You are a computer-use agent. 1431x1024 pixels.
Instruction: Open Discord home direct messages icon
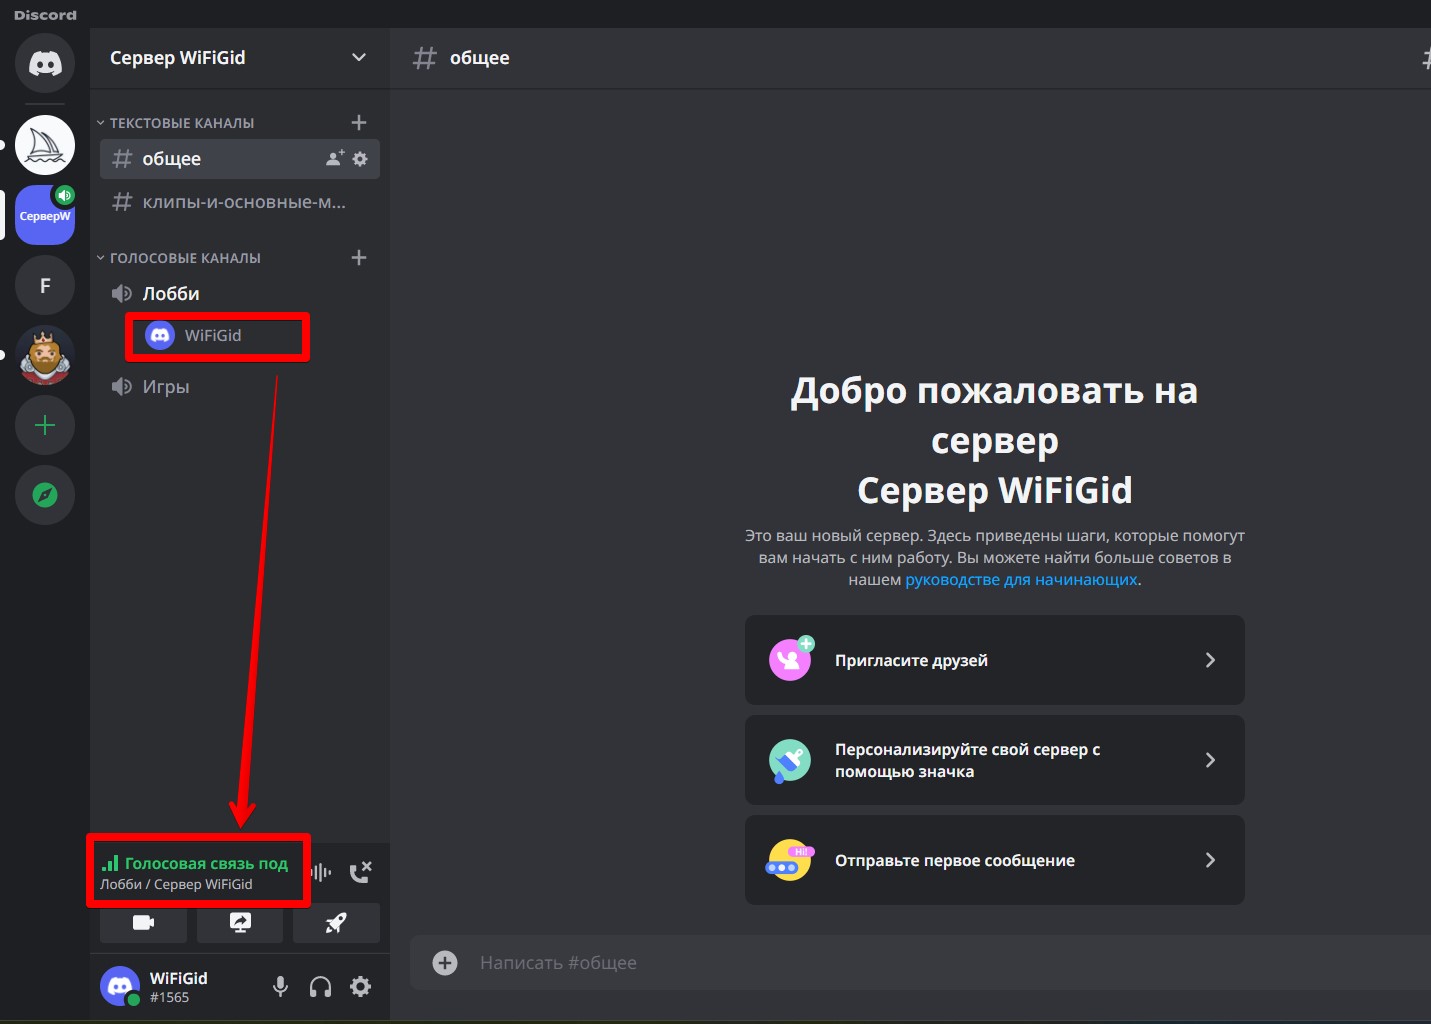45,63
